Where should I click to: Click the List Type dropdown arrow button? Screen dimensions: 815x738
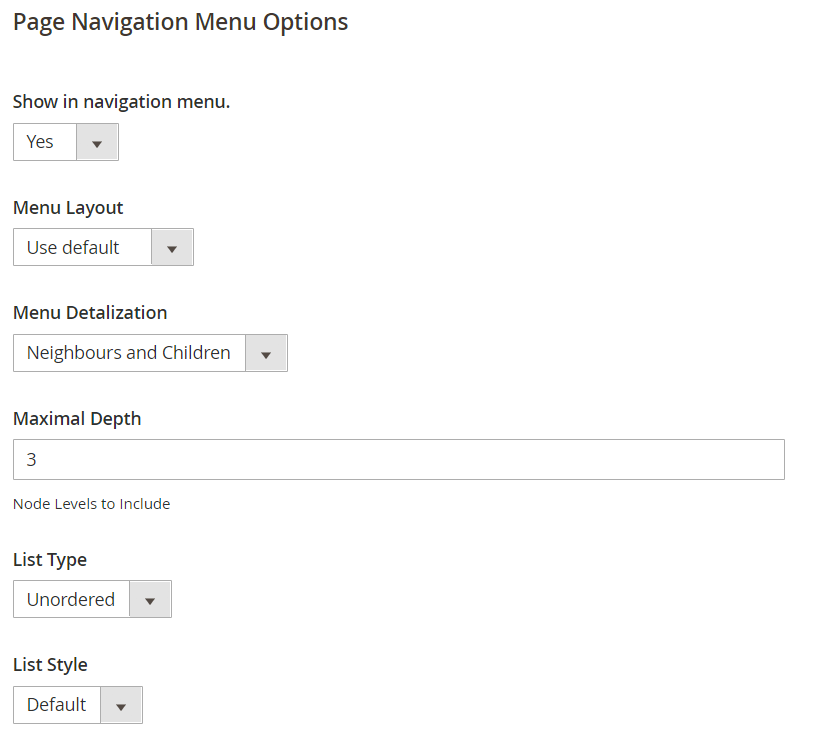tap(150, 600)
